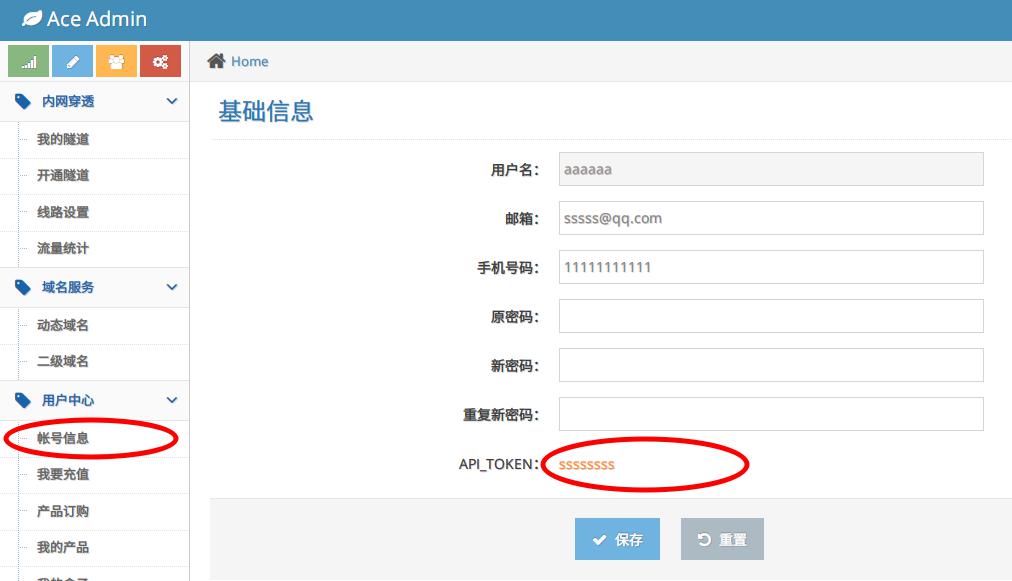Screen dimensions: 1012x581
Task: Click the red cogs shortcut button
Action: 160,61
